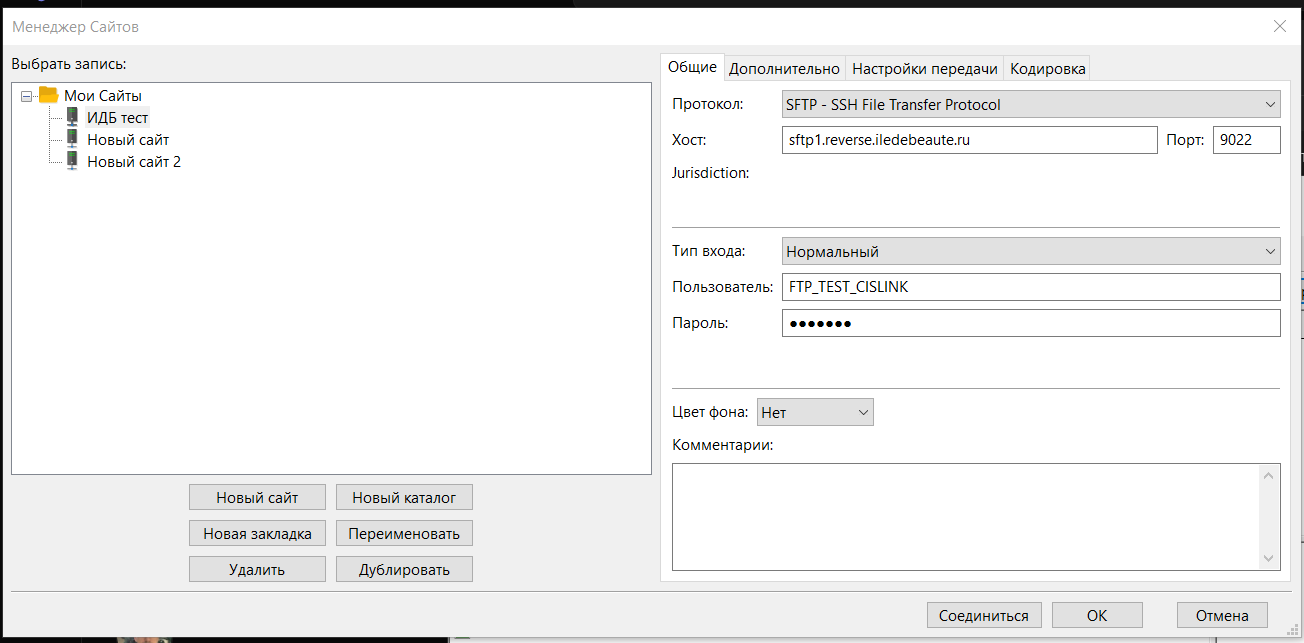
Task: Click the Удалить button
Action: (257, 569)
